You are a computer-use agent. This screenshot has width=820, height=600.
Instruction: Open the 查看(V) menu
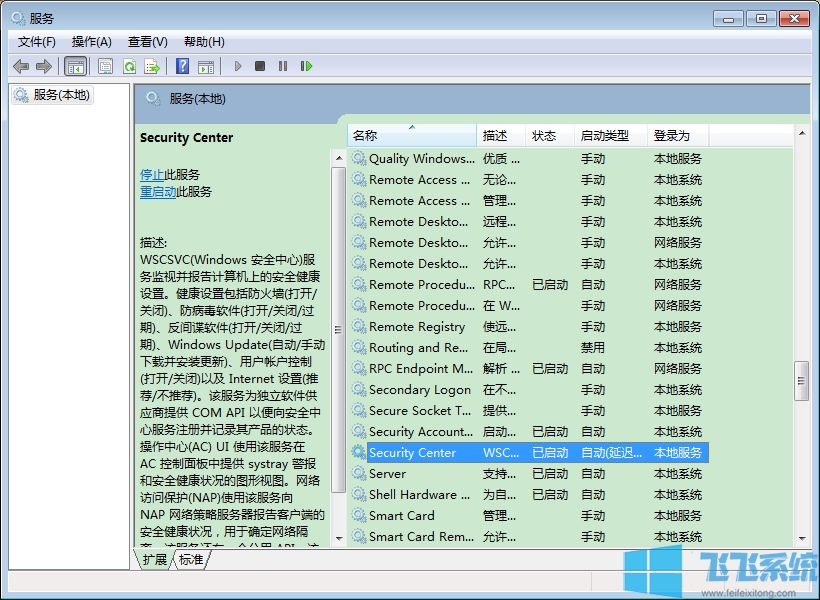[146, 41]
